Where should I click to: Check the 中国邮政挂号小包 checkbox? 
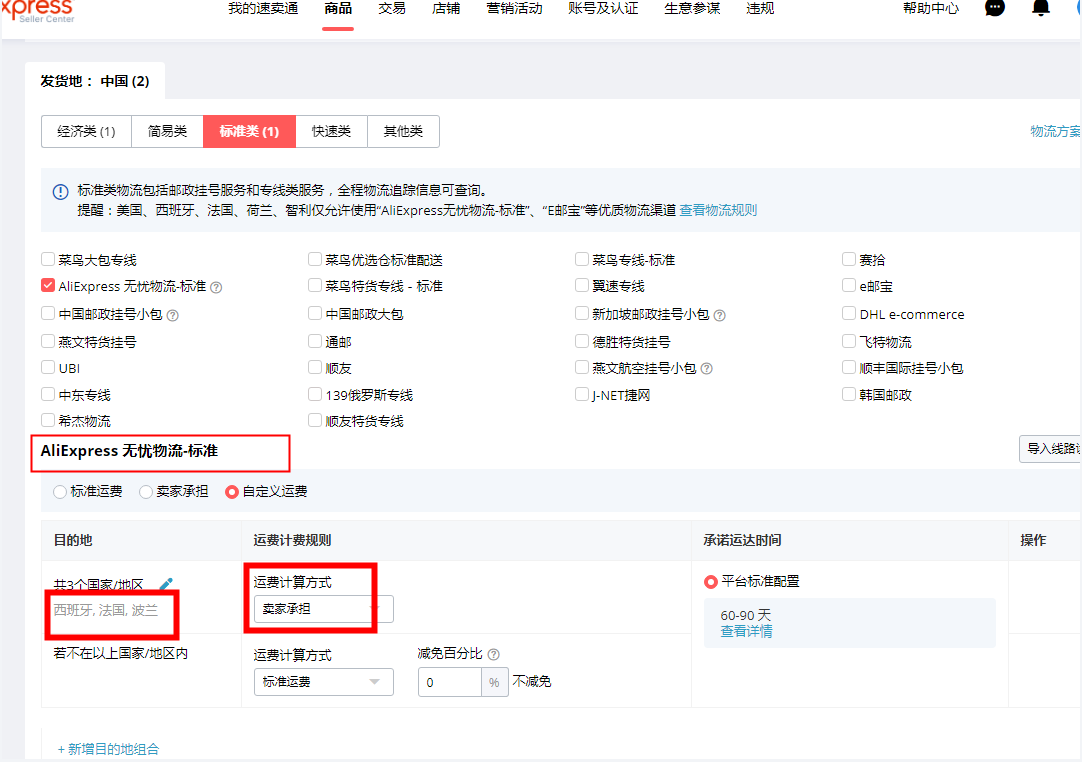coord(48,313)
